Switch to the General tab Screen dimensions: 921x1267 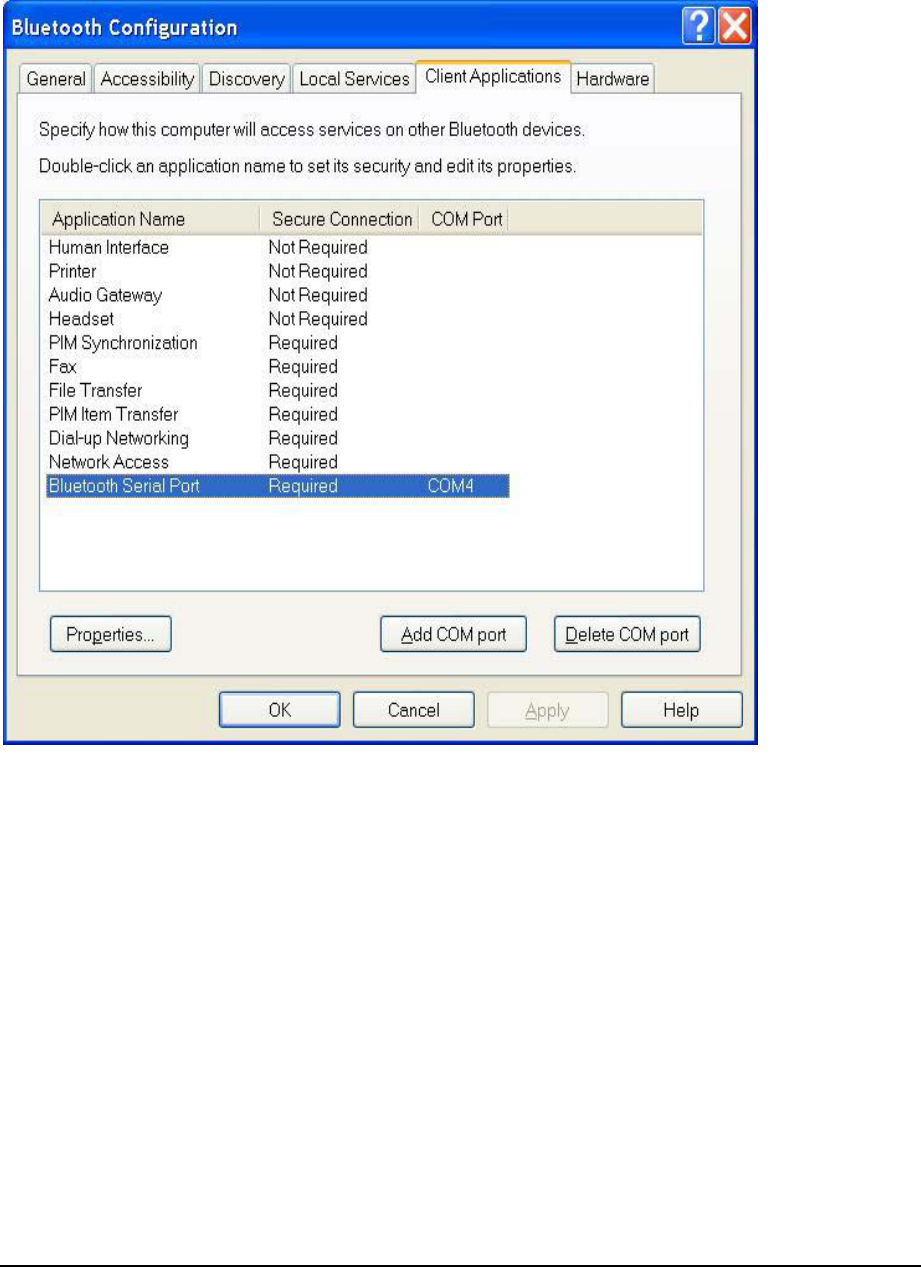(x=55, y=79)
